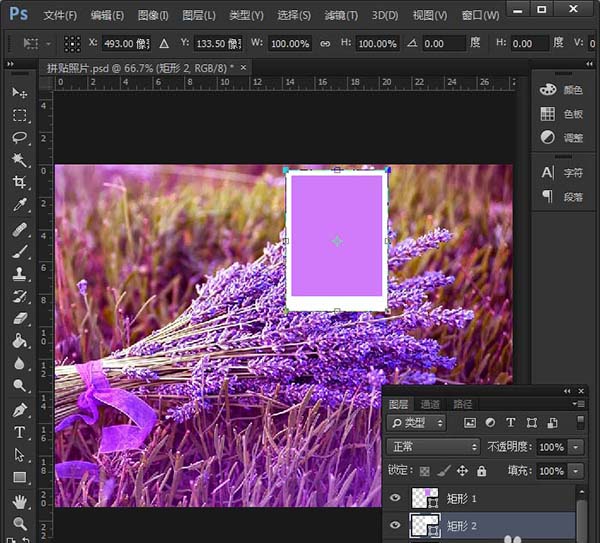Screen dimensions: 600x543
Task: Open the blend mode 正常 dropdown
Action: point(433,446)
